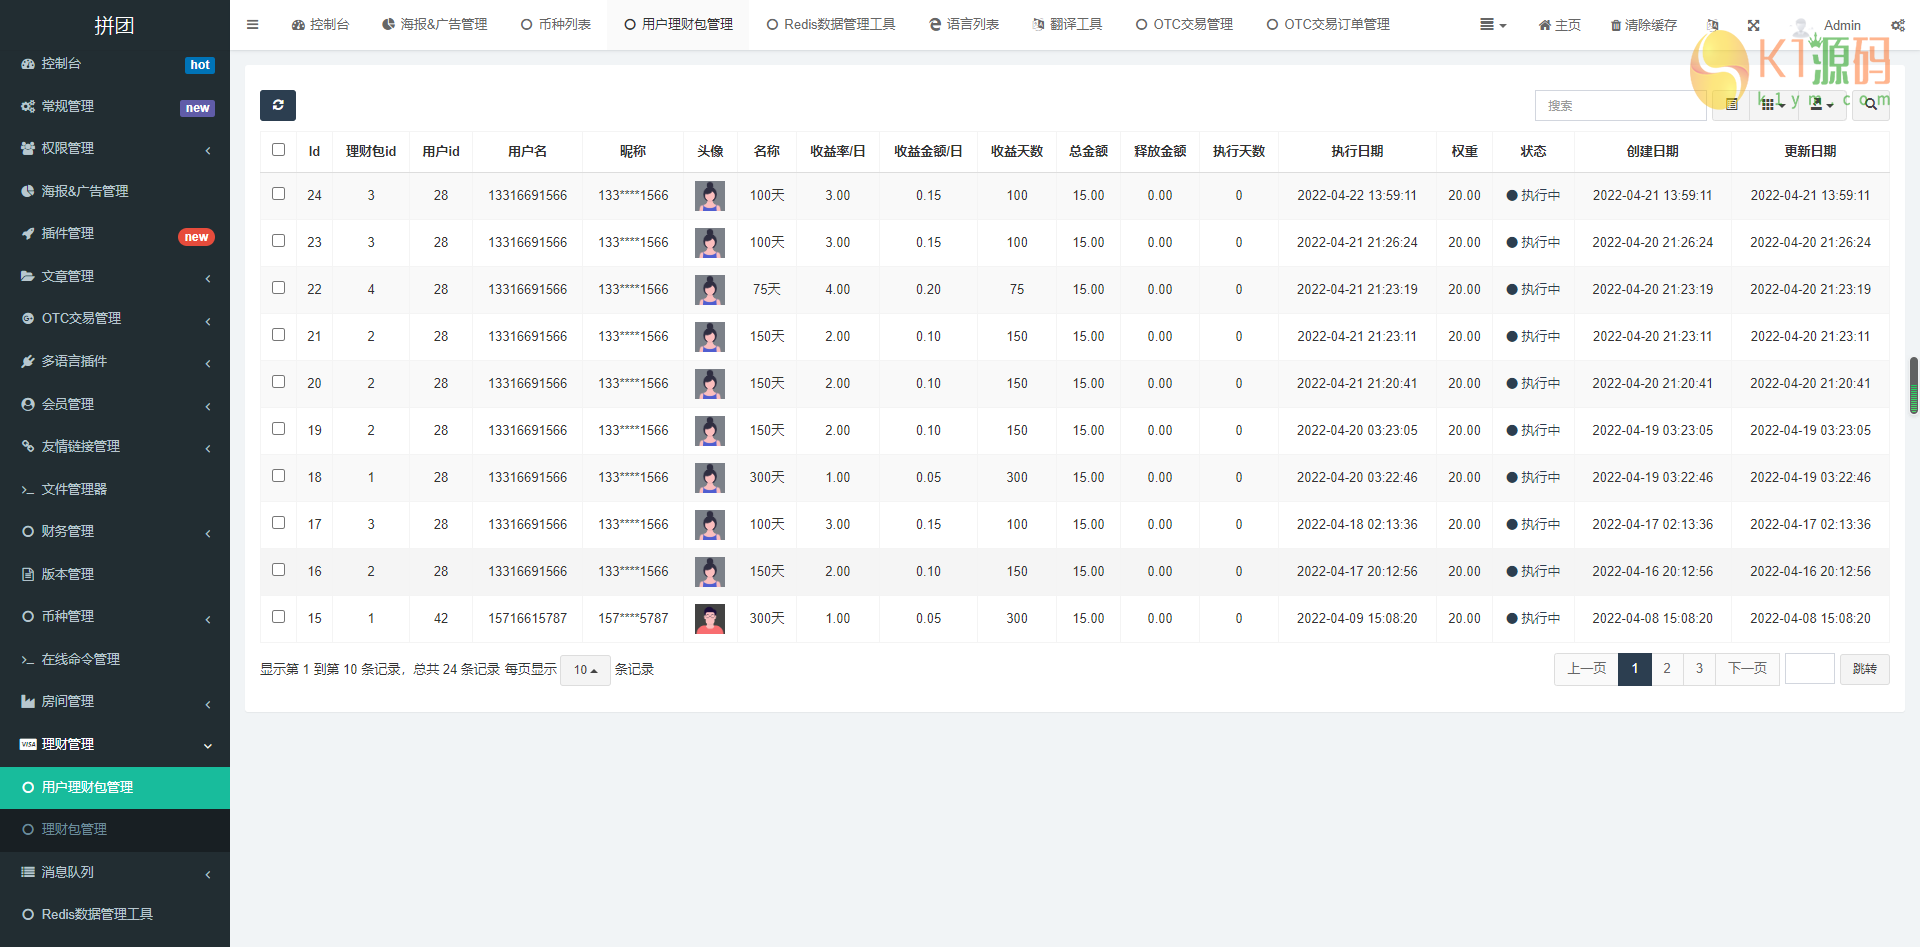Screen dimensions: 1920x947
Task: Click the 币种管理 circle icon in sidebar
Action: 28,616
